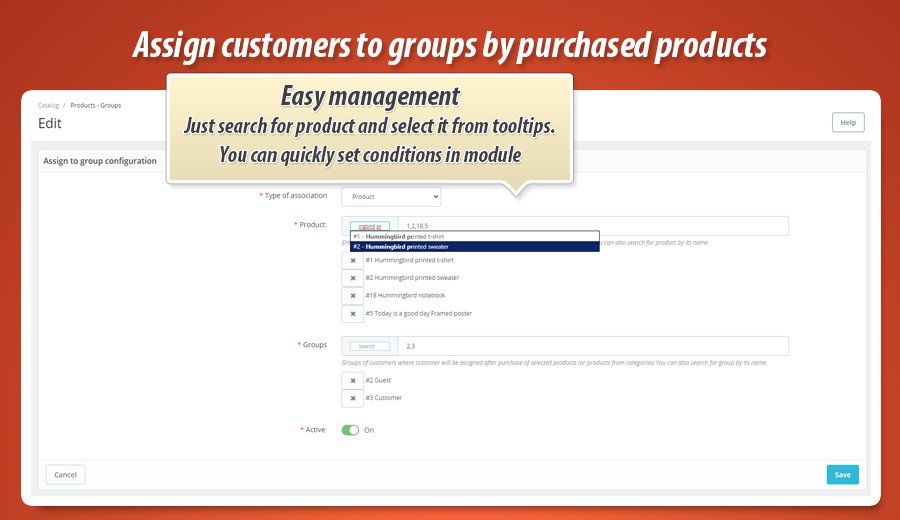
Task: Go to Catalog in the breadcrumb
Action: click(48, 105)
